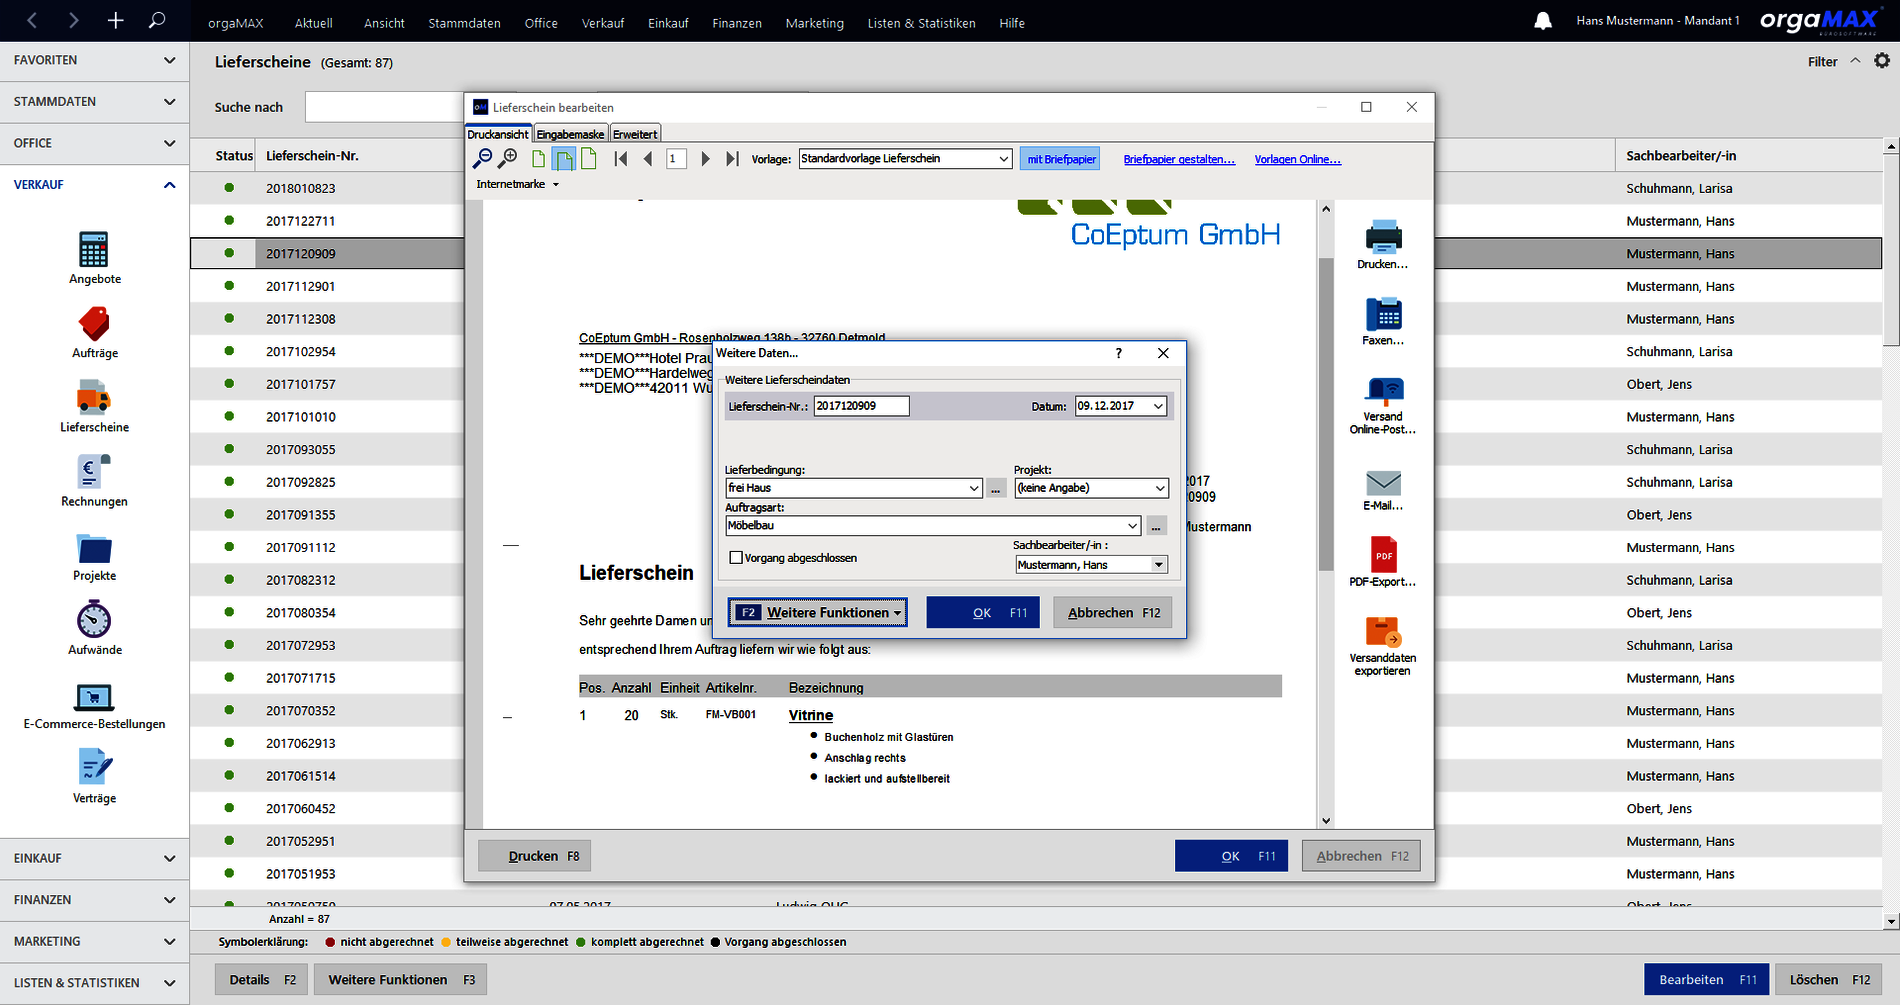Open the Auftragsart dropdown
Viewport: 1900px width, 1005px height.
[x=1132, y=526]
